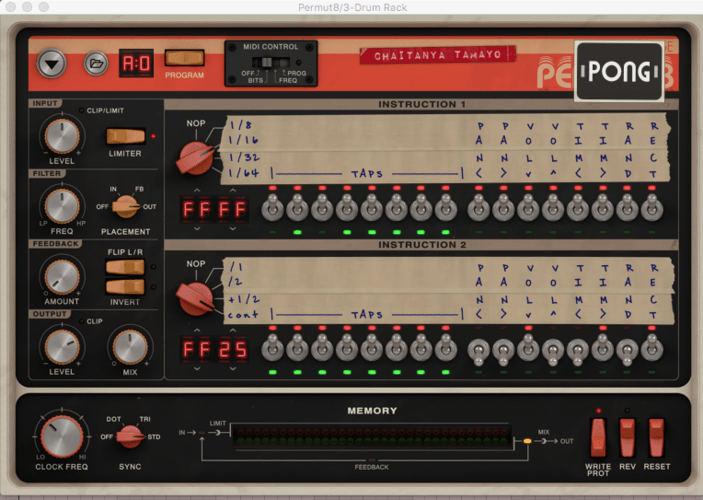Flip the RAND bit switch in Instruction 2
703x500 pixels.
tap(627, 351)
